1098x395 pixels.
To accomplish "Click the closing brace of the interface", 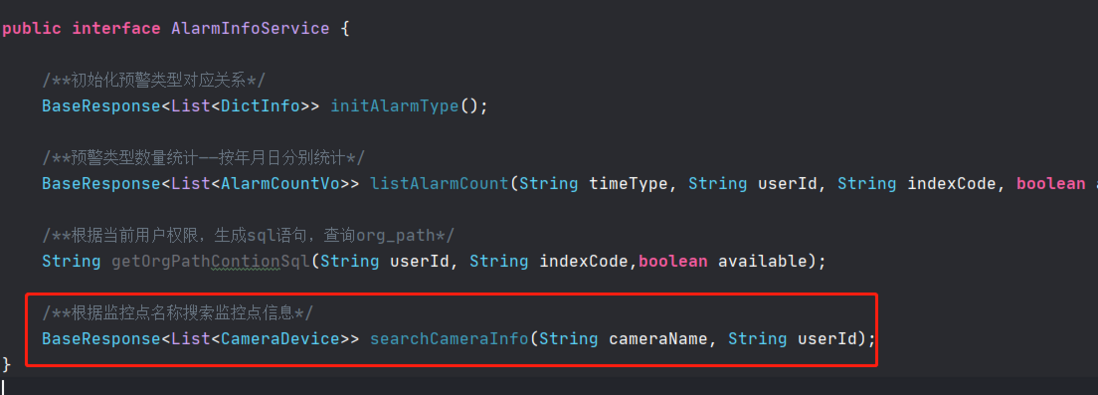I will (x=7, y=365).
